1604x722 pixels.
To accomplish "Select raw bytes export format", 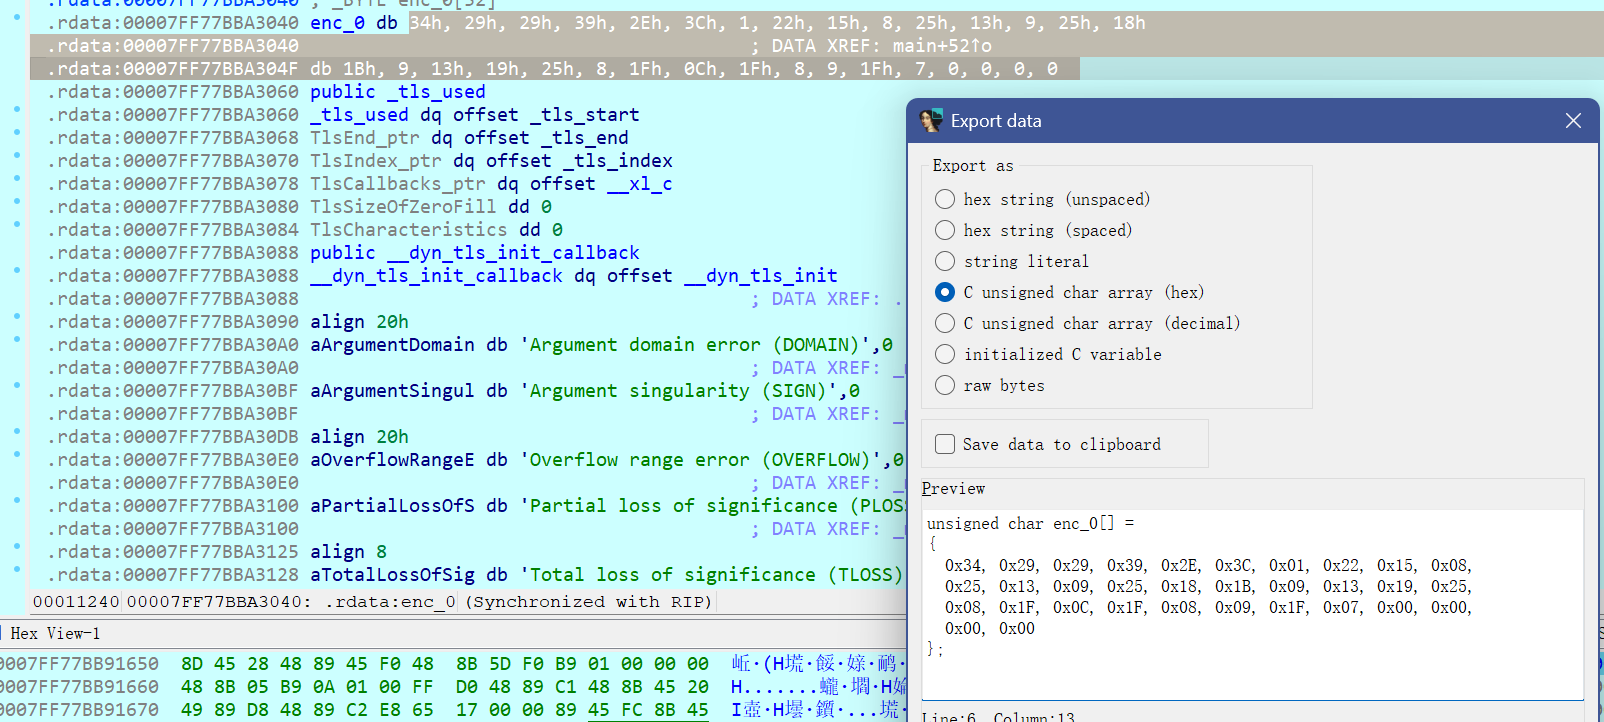I will [945, 385].
